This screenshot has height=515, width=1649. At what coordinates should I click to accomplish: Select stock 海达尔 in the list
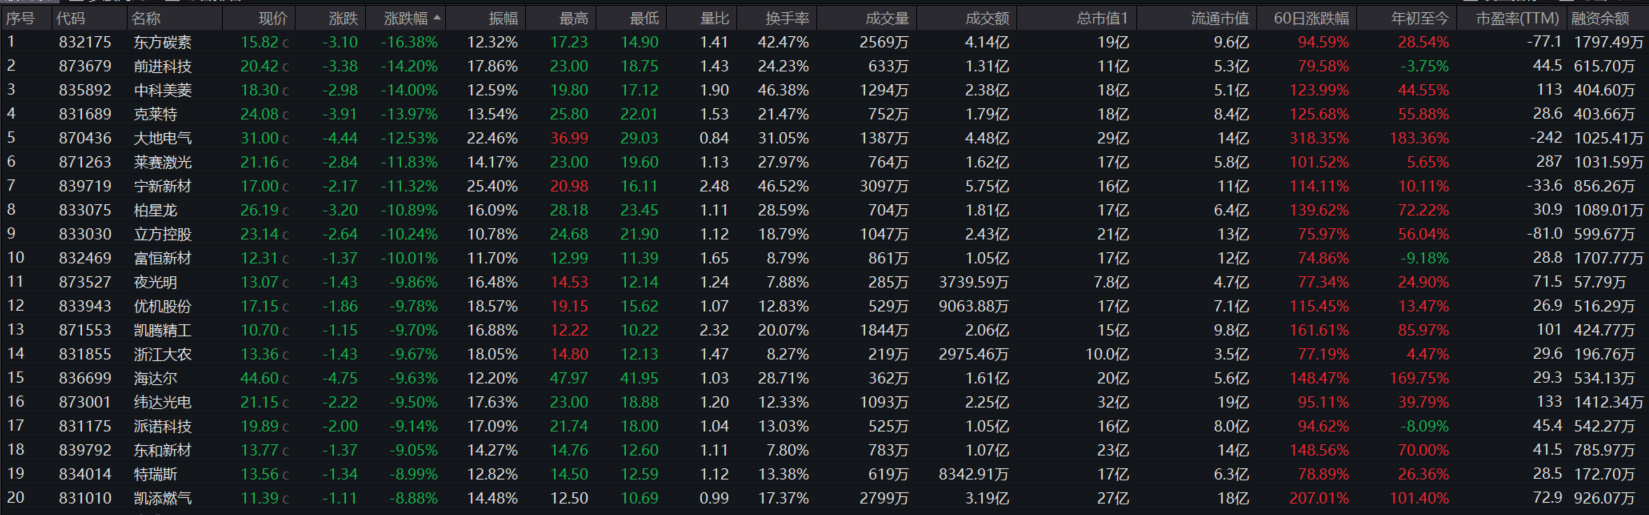(x=156, y=378)
